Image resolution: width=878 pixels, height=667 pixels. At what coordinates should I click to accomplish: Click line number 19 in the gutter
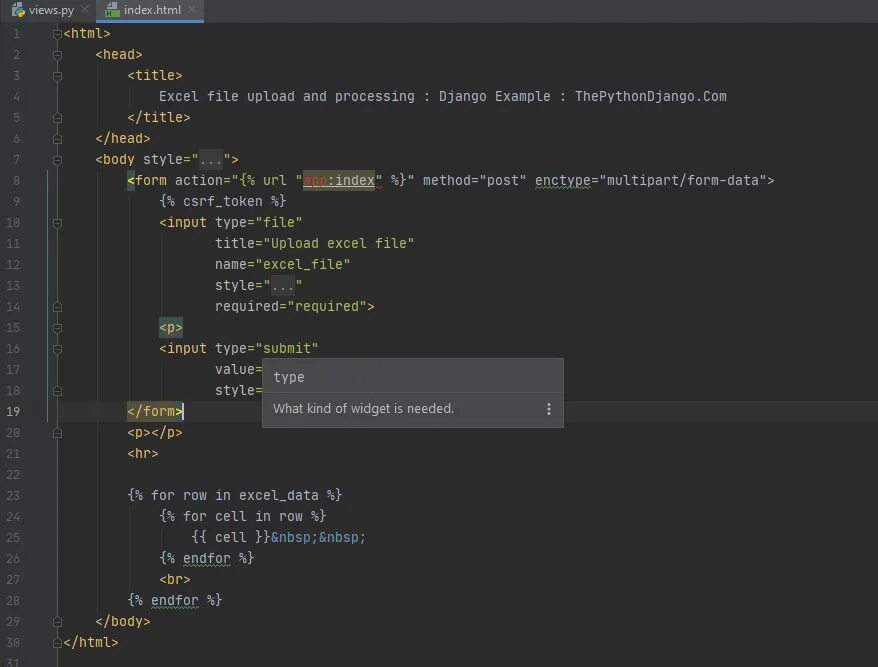click(13, 412)
